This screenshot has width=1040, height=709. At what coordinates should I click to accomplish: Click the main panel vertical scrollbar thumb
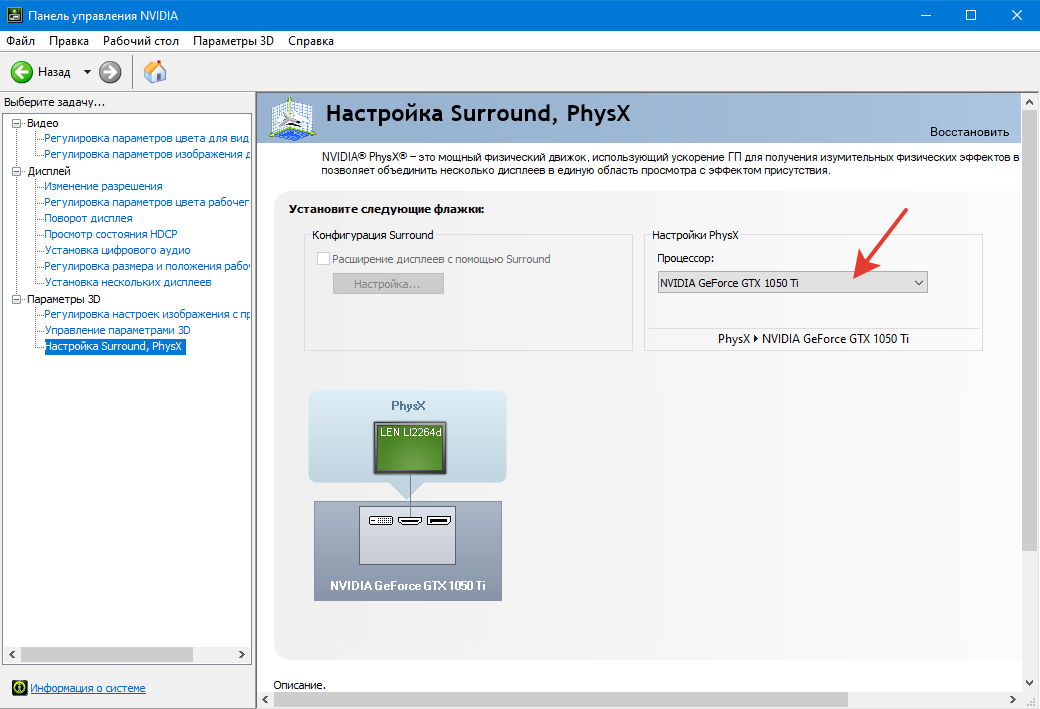pyautogui.click(x=1029, y=331)
